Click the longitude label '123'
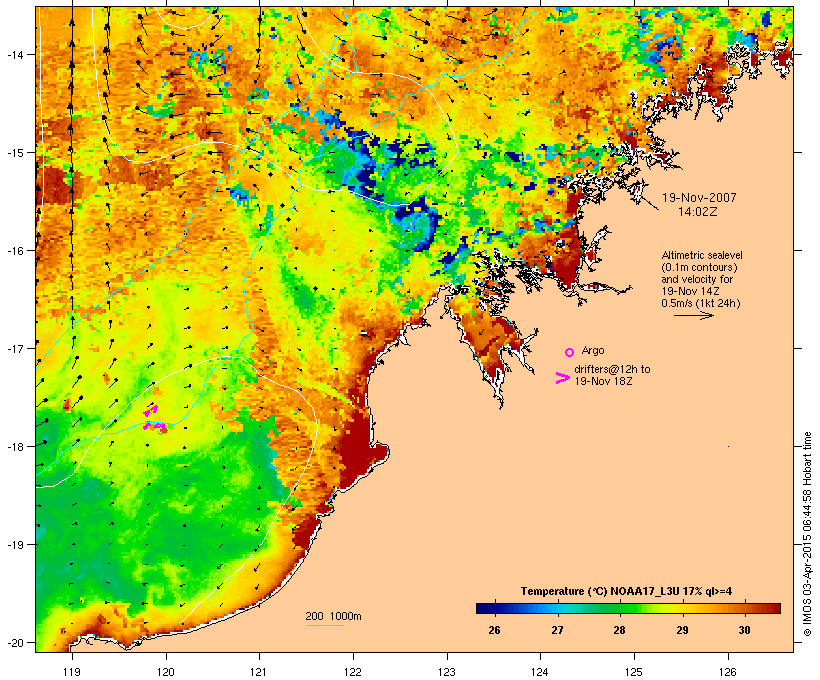The width and height of the screenshot is (820, 680). [447, 672]
